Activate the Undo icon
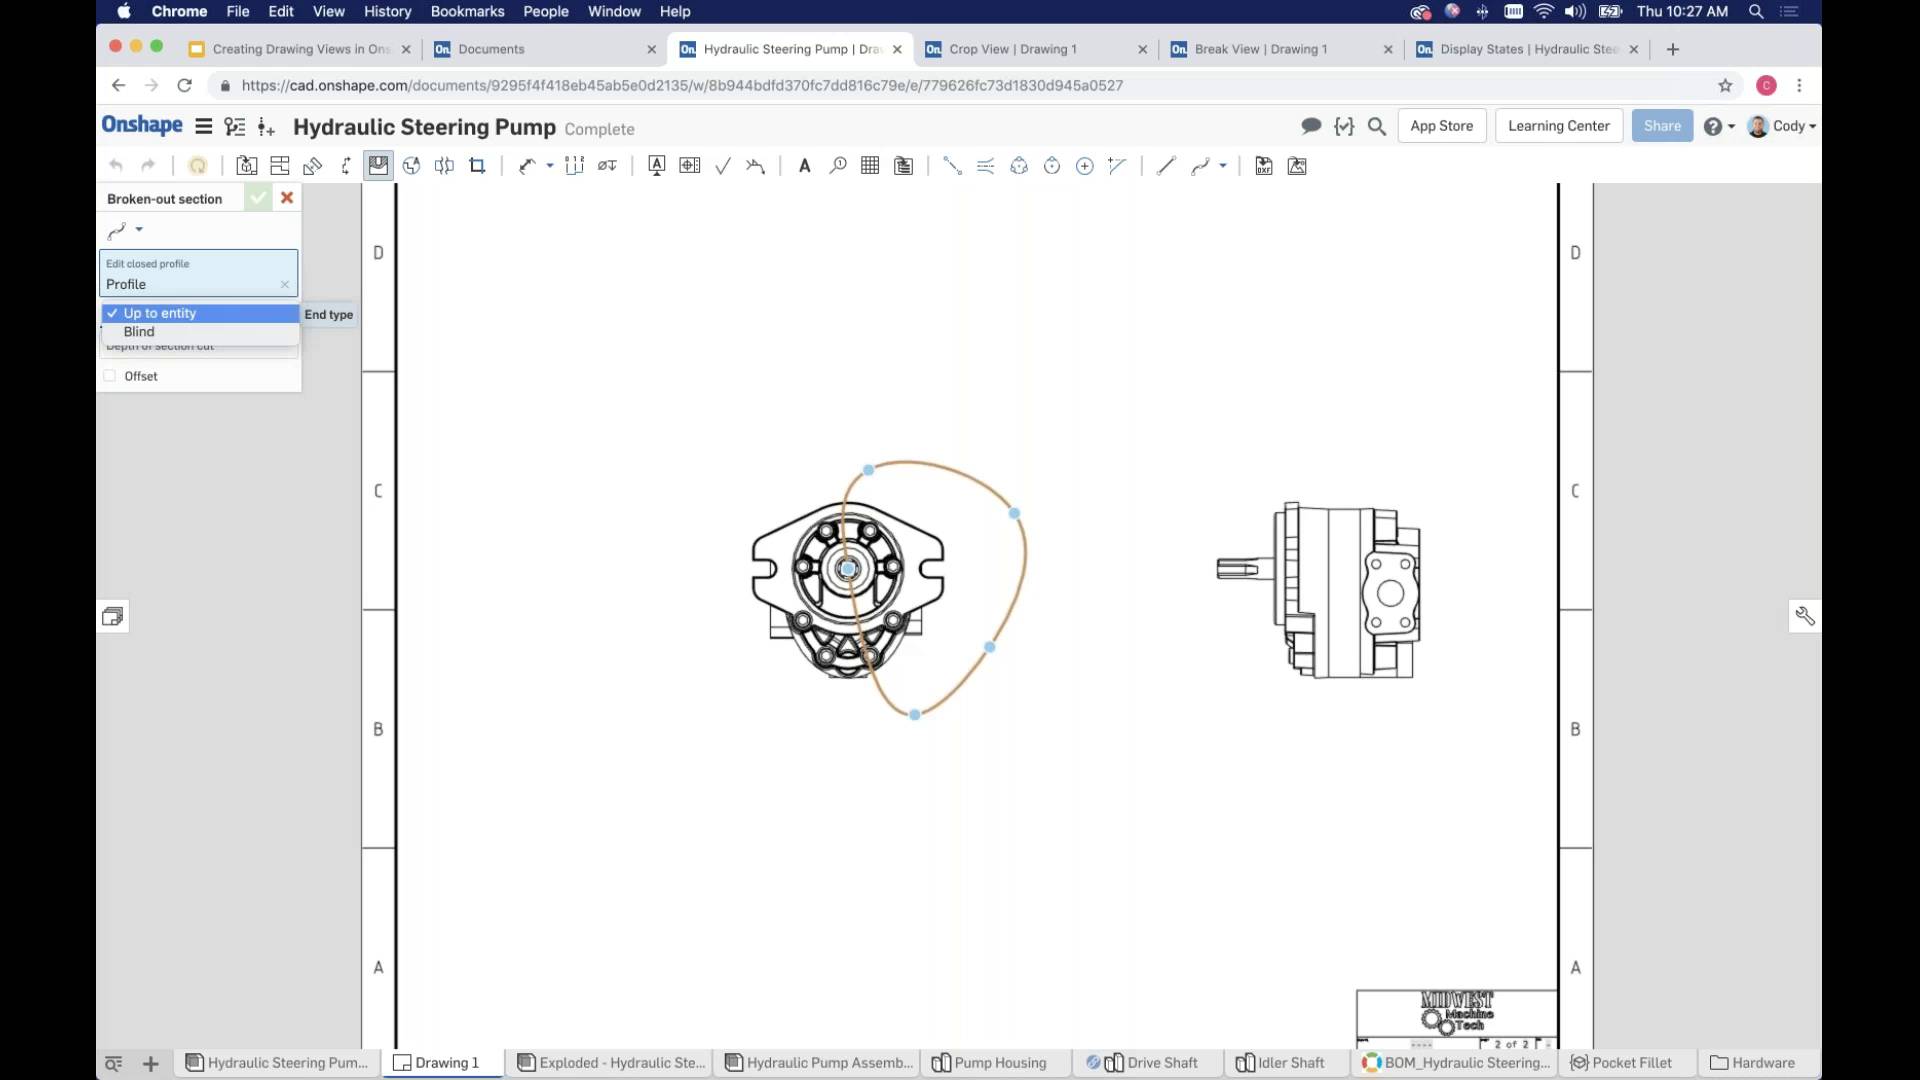Screen dimensions: 1920x1080 click(x=117, y=165)
